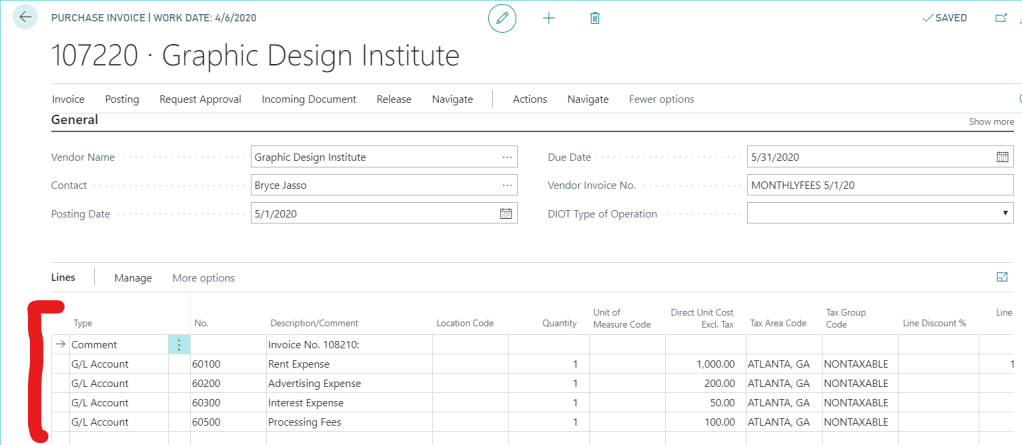The height and width of the screenshot is (445, 1022).
Task: Open Posting Date calendar picker
Action: (x=506, y=214)
